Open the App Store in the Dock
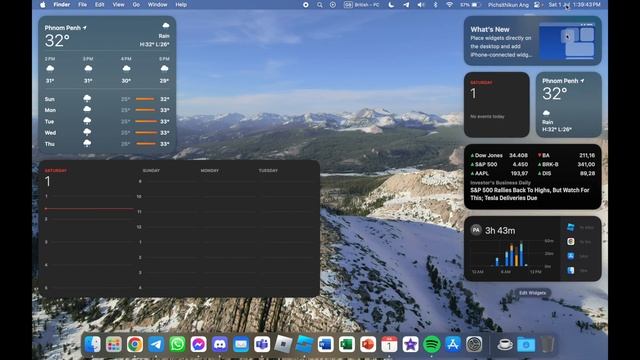 pyautogui.click(x=453, y=344)
